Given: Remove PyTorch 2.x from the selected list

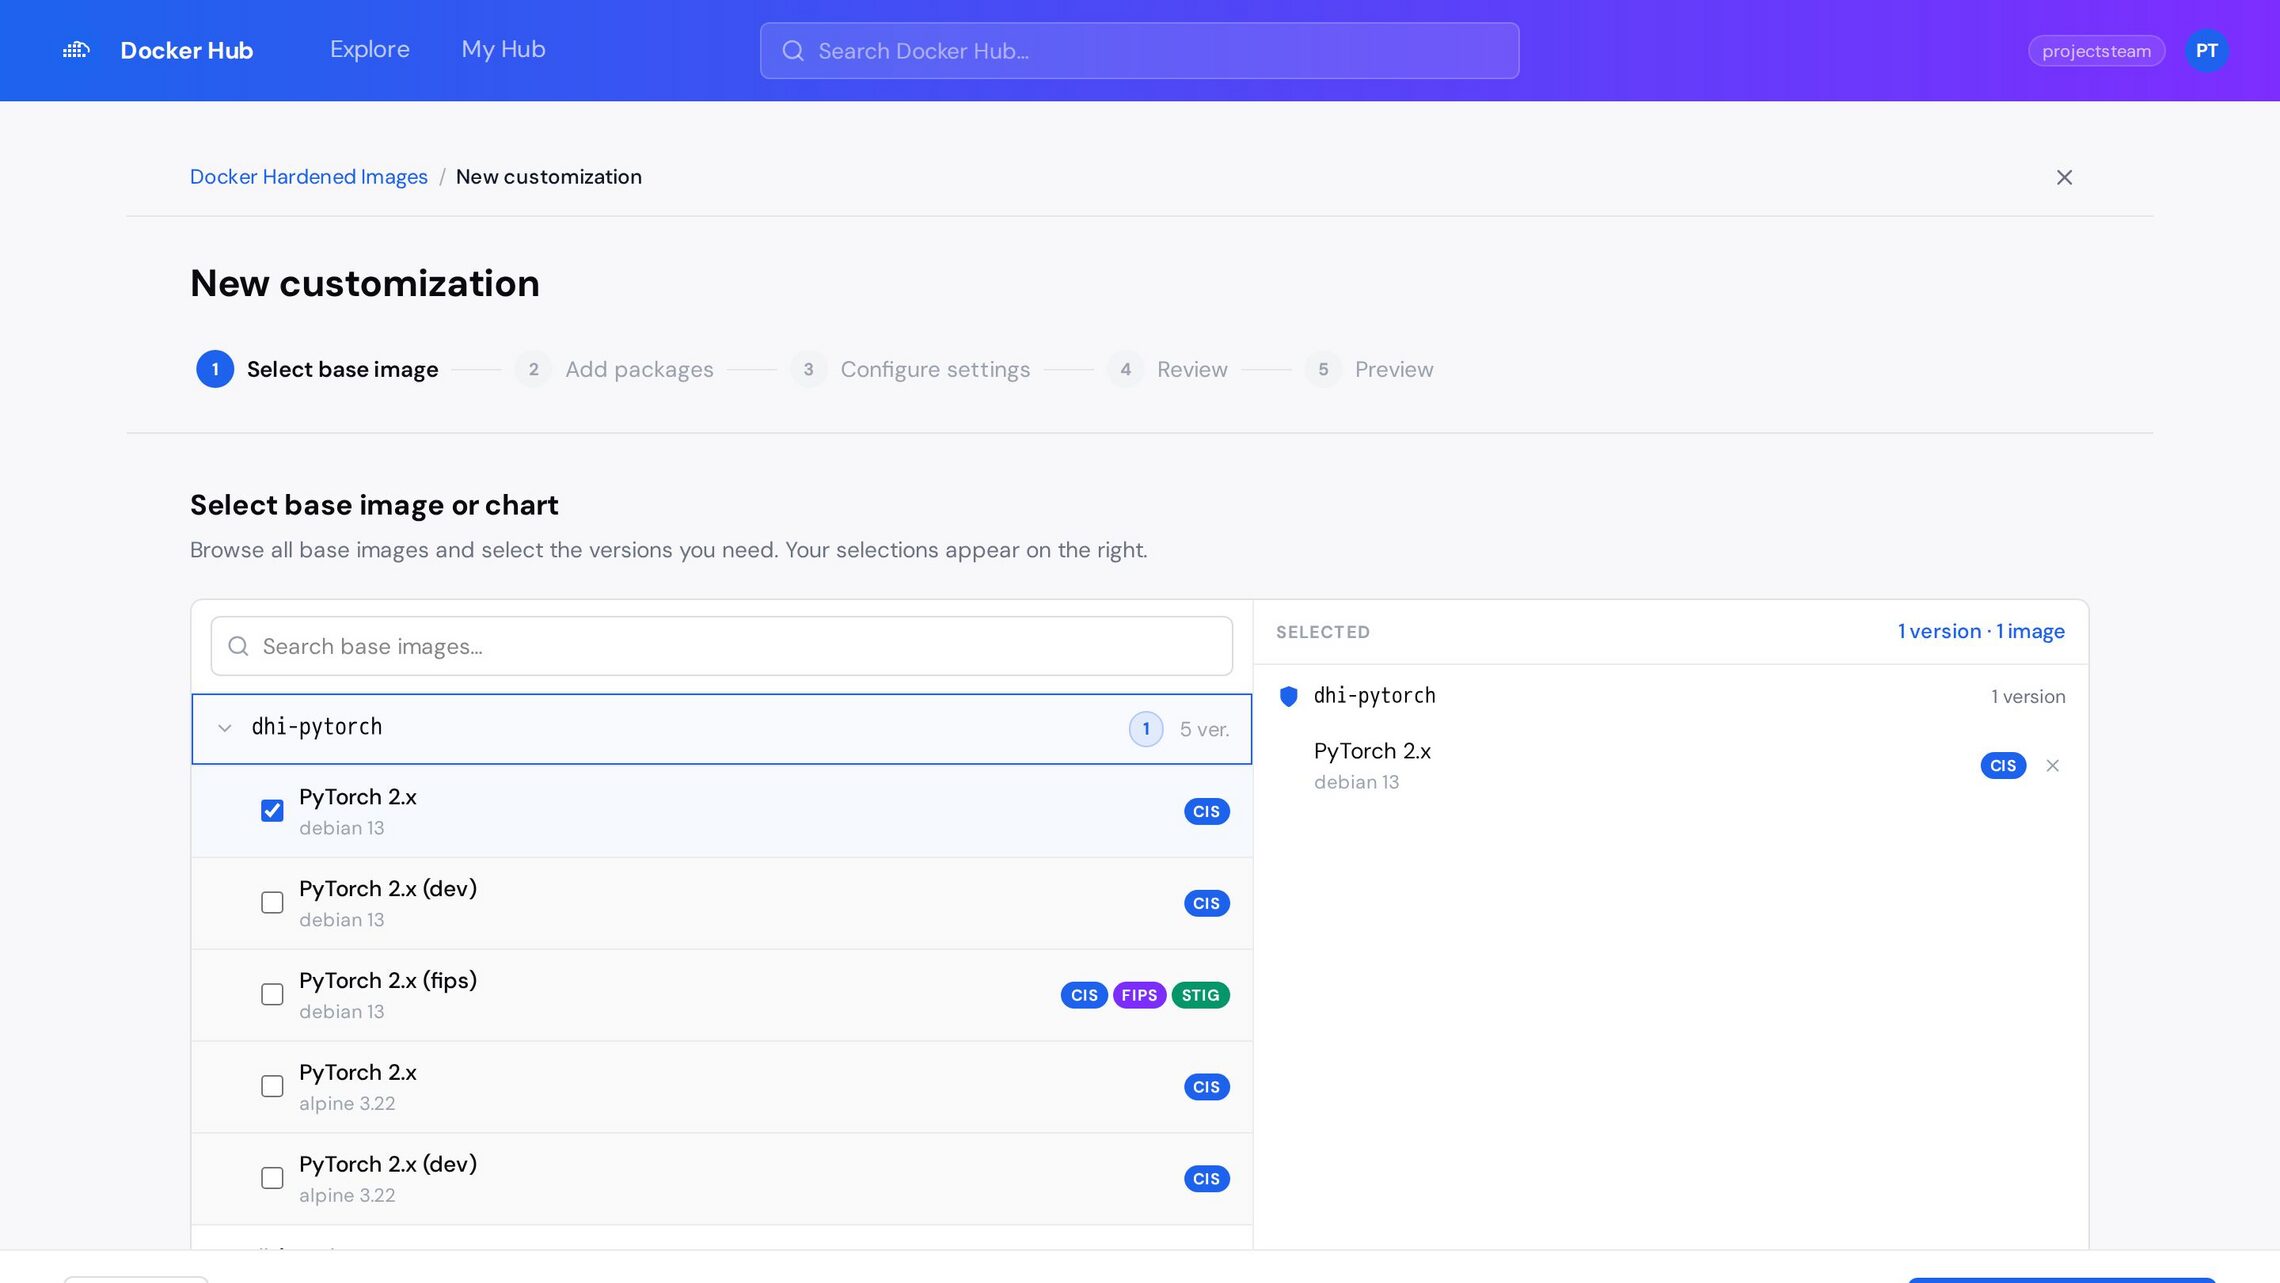Looking at the screenshot, I should click(x=2053, y=766).
